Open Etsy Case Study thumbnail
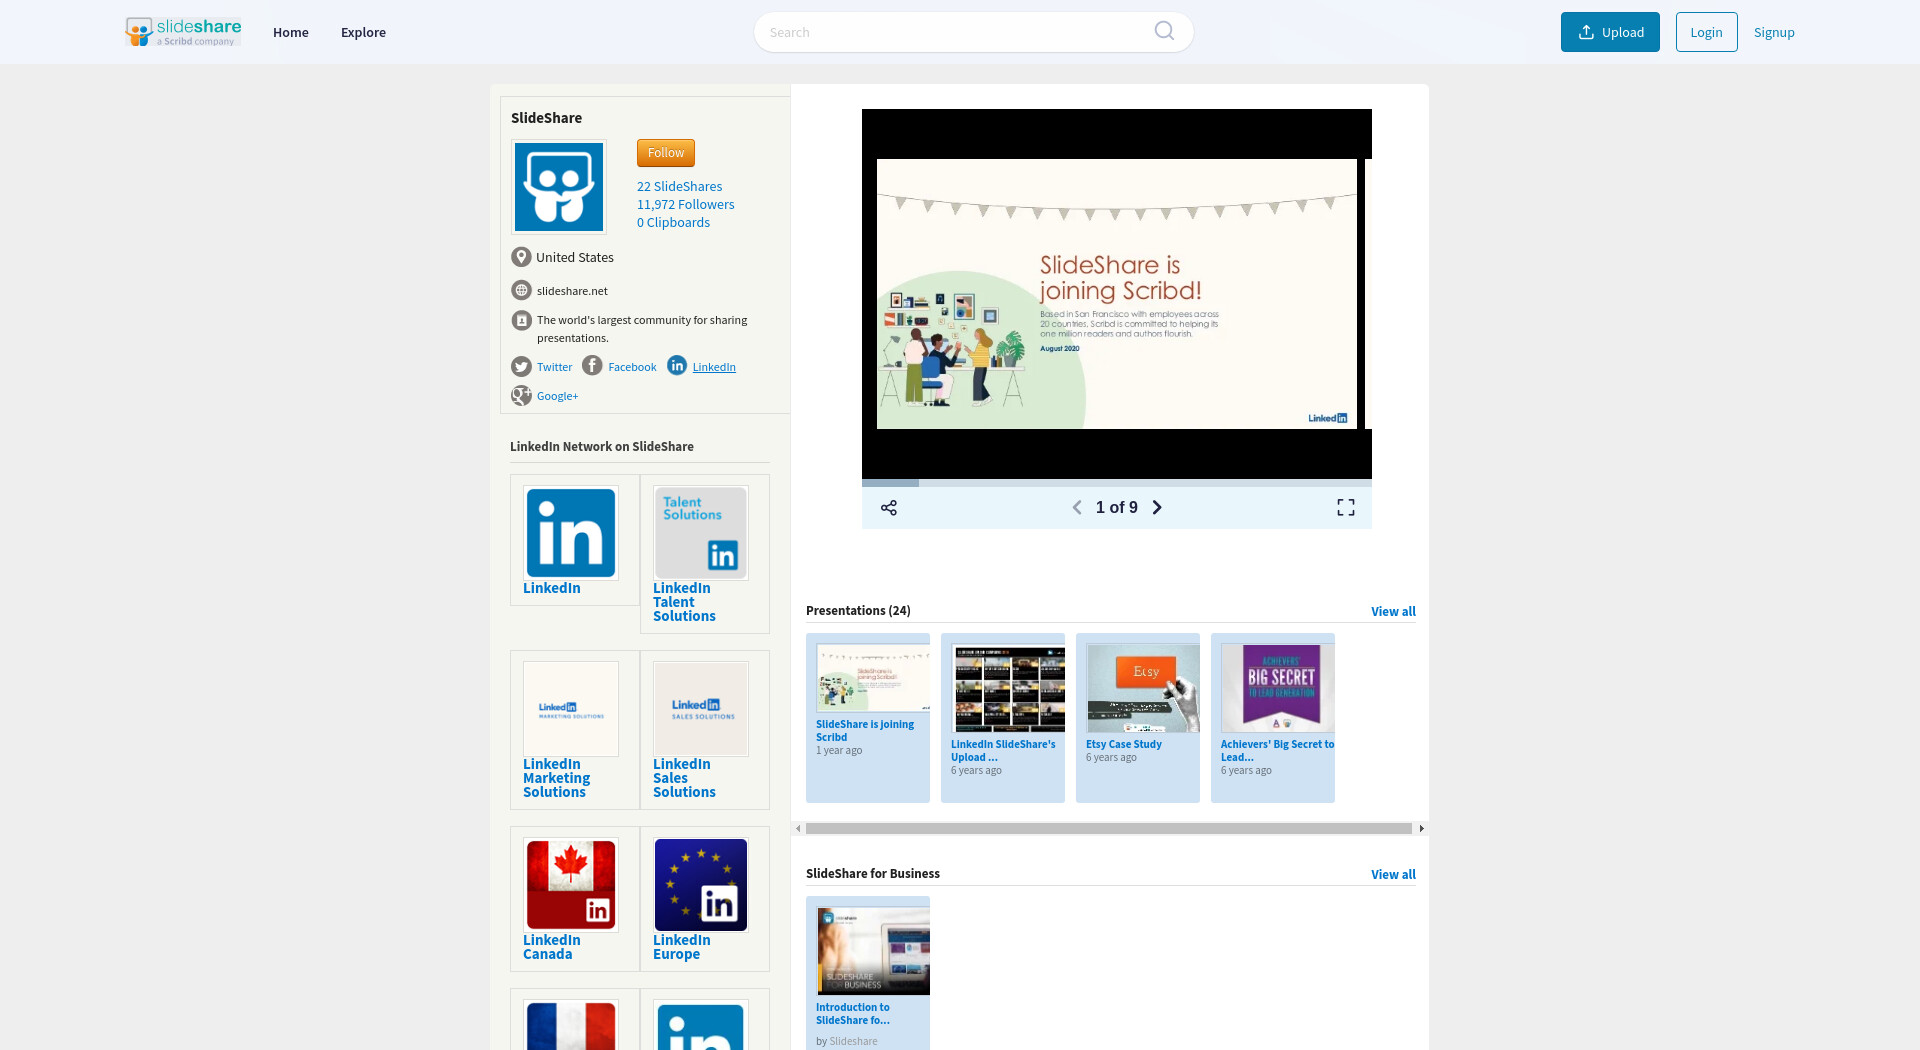 [x=1143, y=688]
